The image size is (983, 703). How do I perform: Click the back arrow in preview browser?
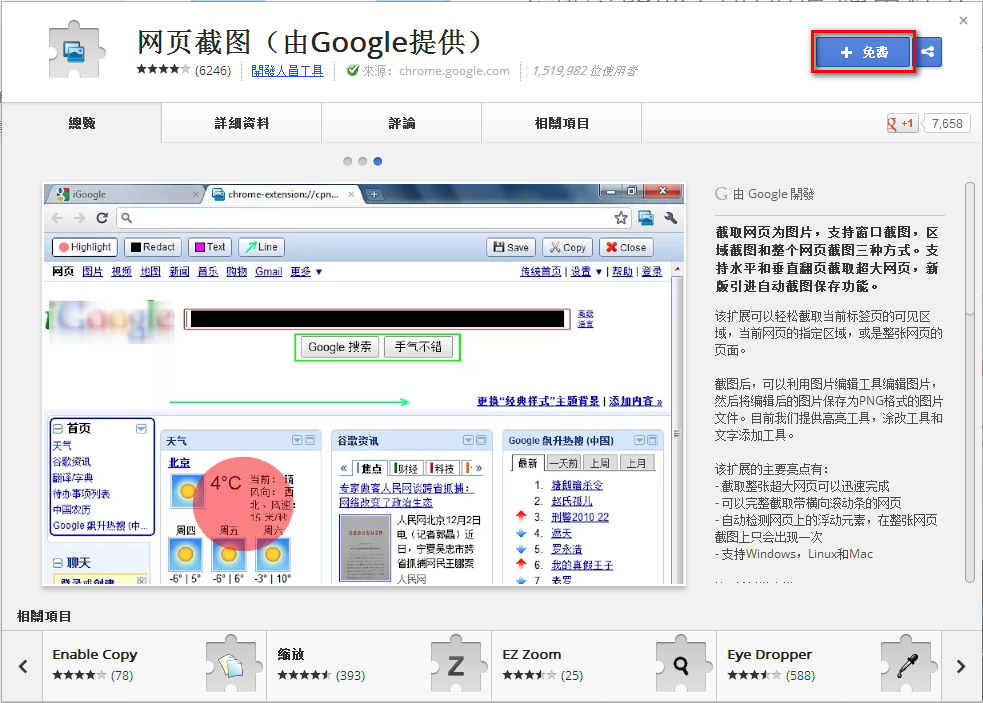click(x=58, y=218)
